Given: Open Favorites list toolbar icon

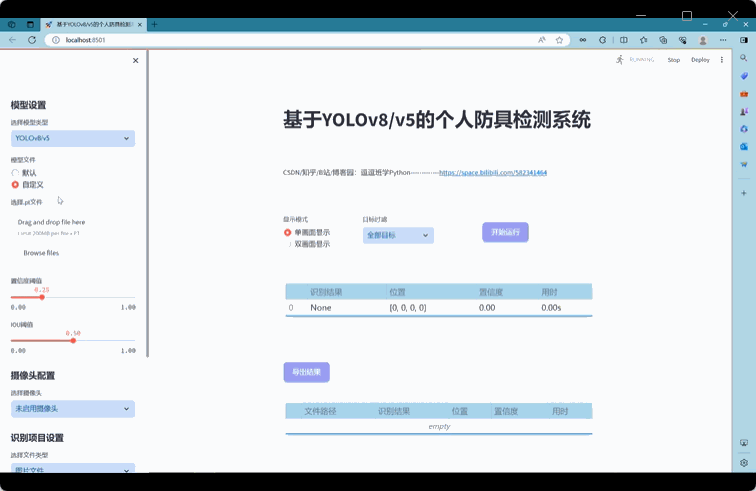Looking at the screenshot, I should [x=644, y=40].
